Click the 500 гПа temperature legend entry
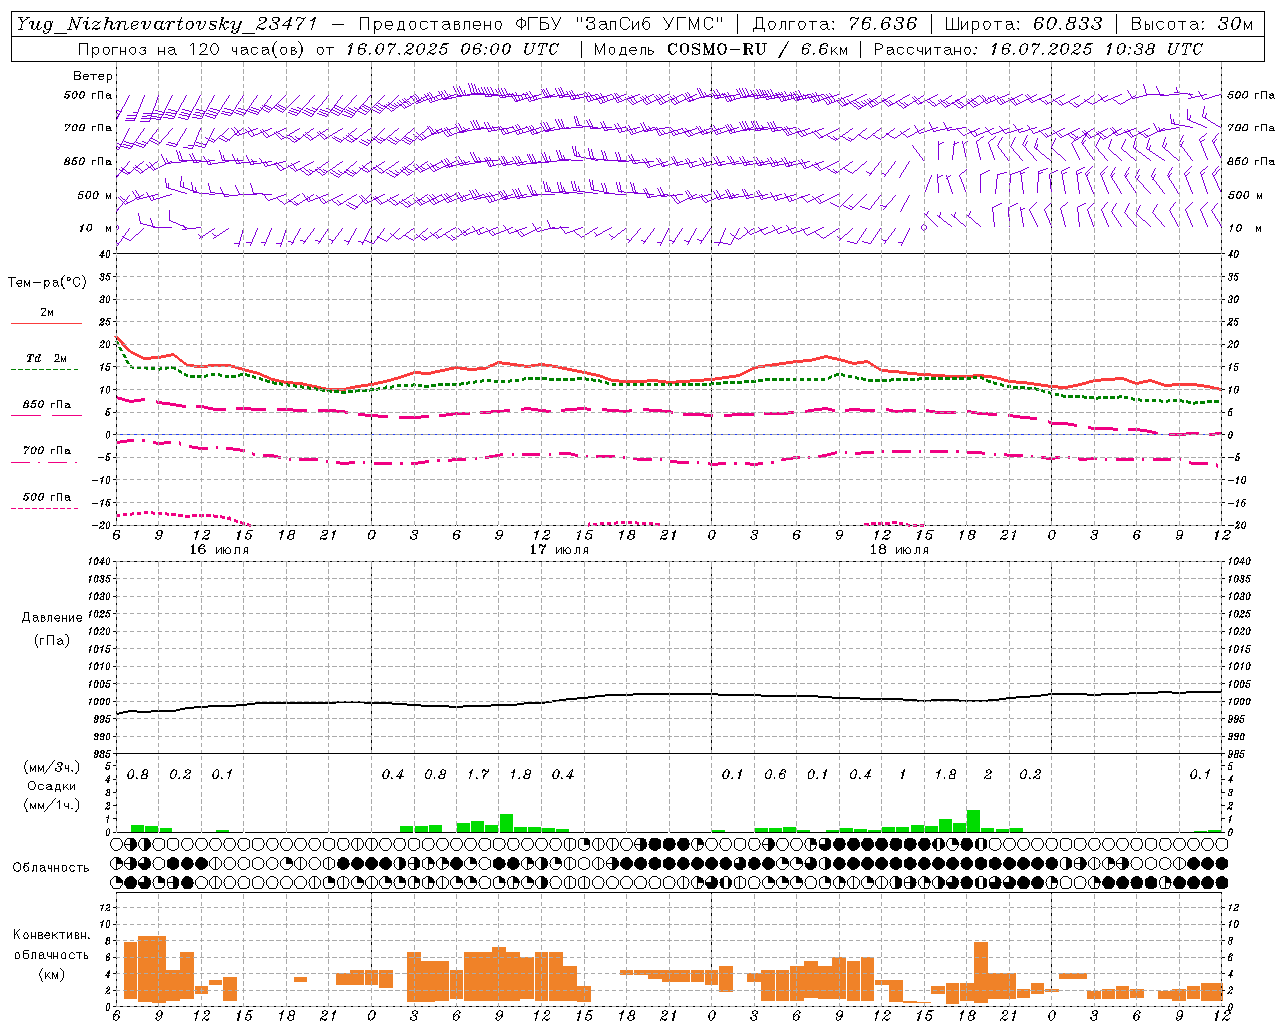Screen dimensions: 1280x1024 tap(47, 497)
